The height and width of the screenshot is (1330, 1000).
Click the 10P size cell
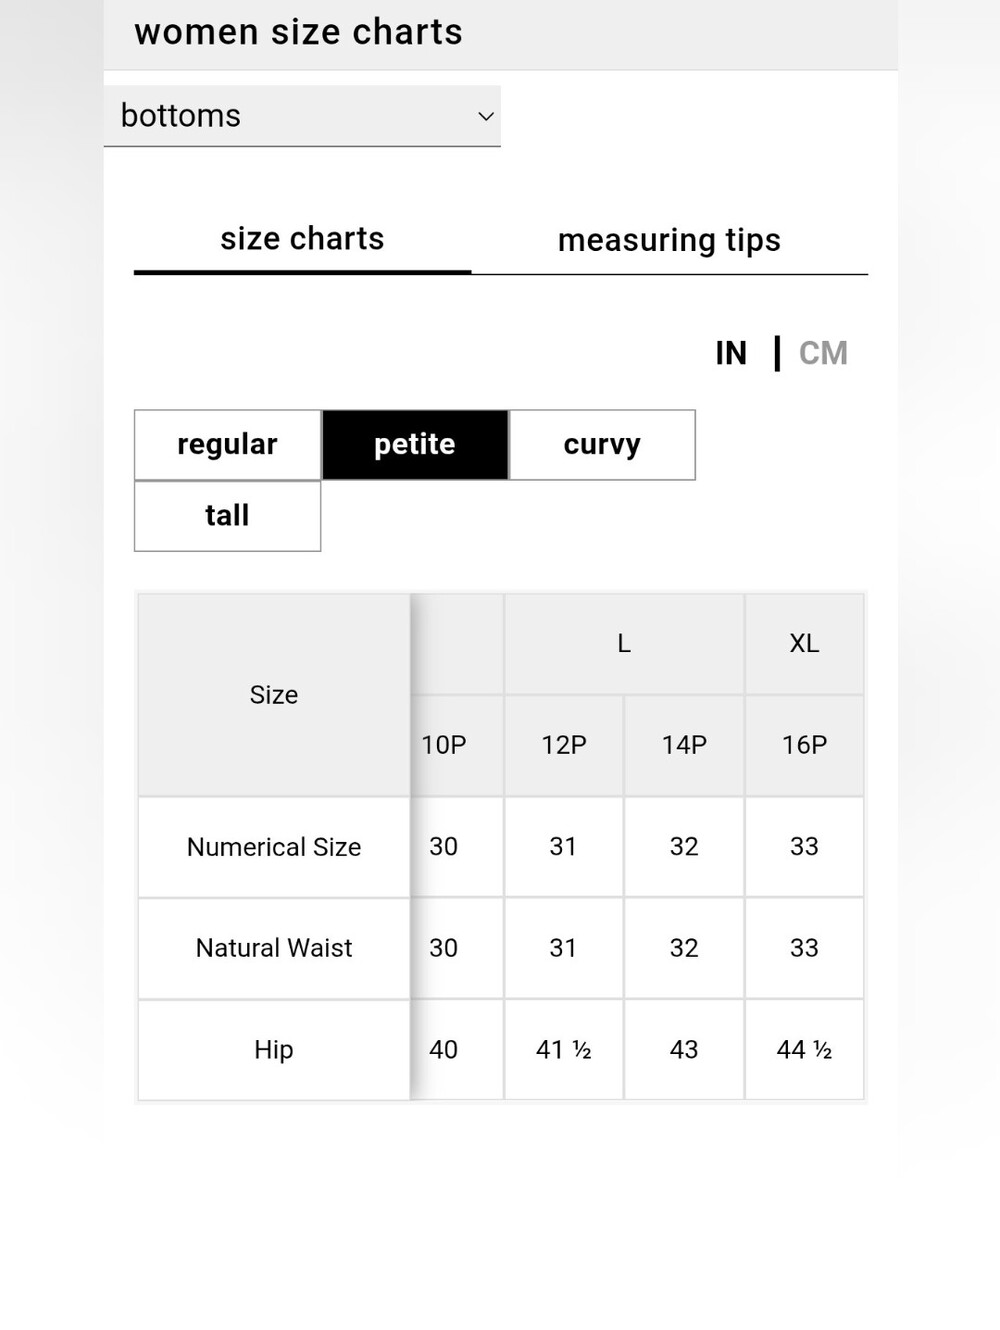[444, 746]
